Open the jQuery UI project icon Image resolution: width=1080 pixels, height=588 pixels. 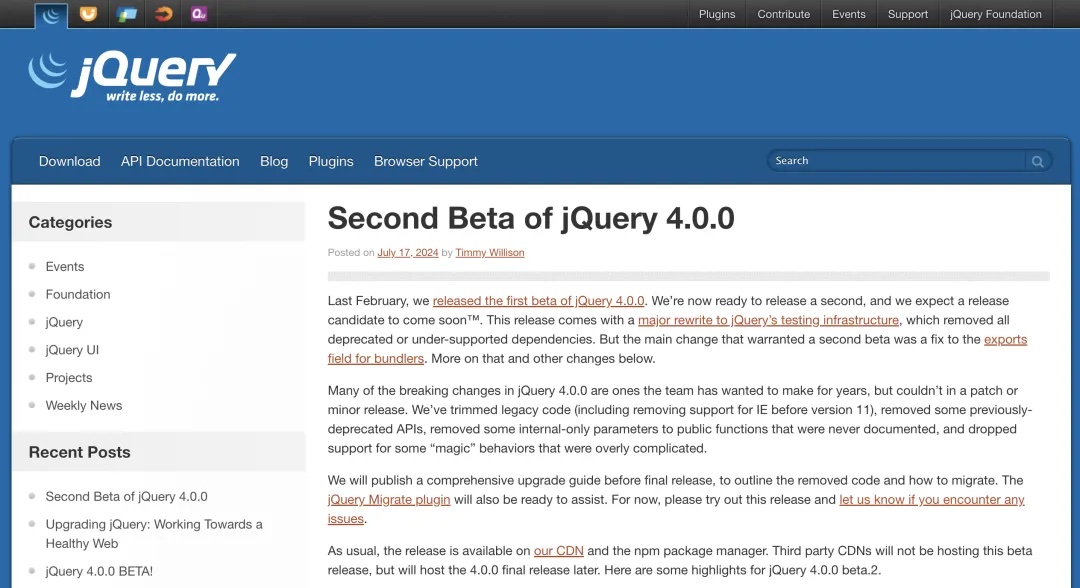[x=89, y=14]
